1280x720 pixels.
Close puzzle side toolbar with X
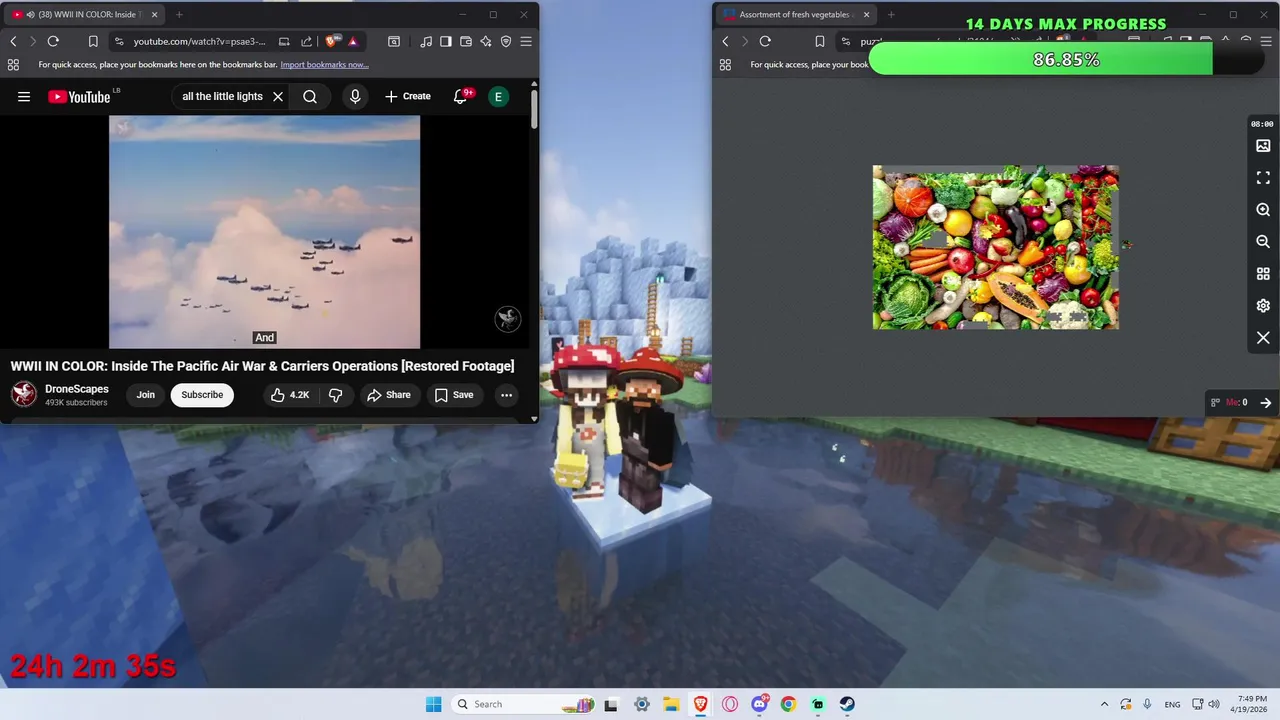1263,338
